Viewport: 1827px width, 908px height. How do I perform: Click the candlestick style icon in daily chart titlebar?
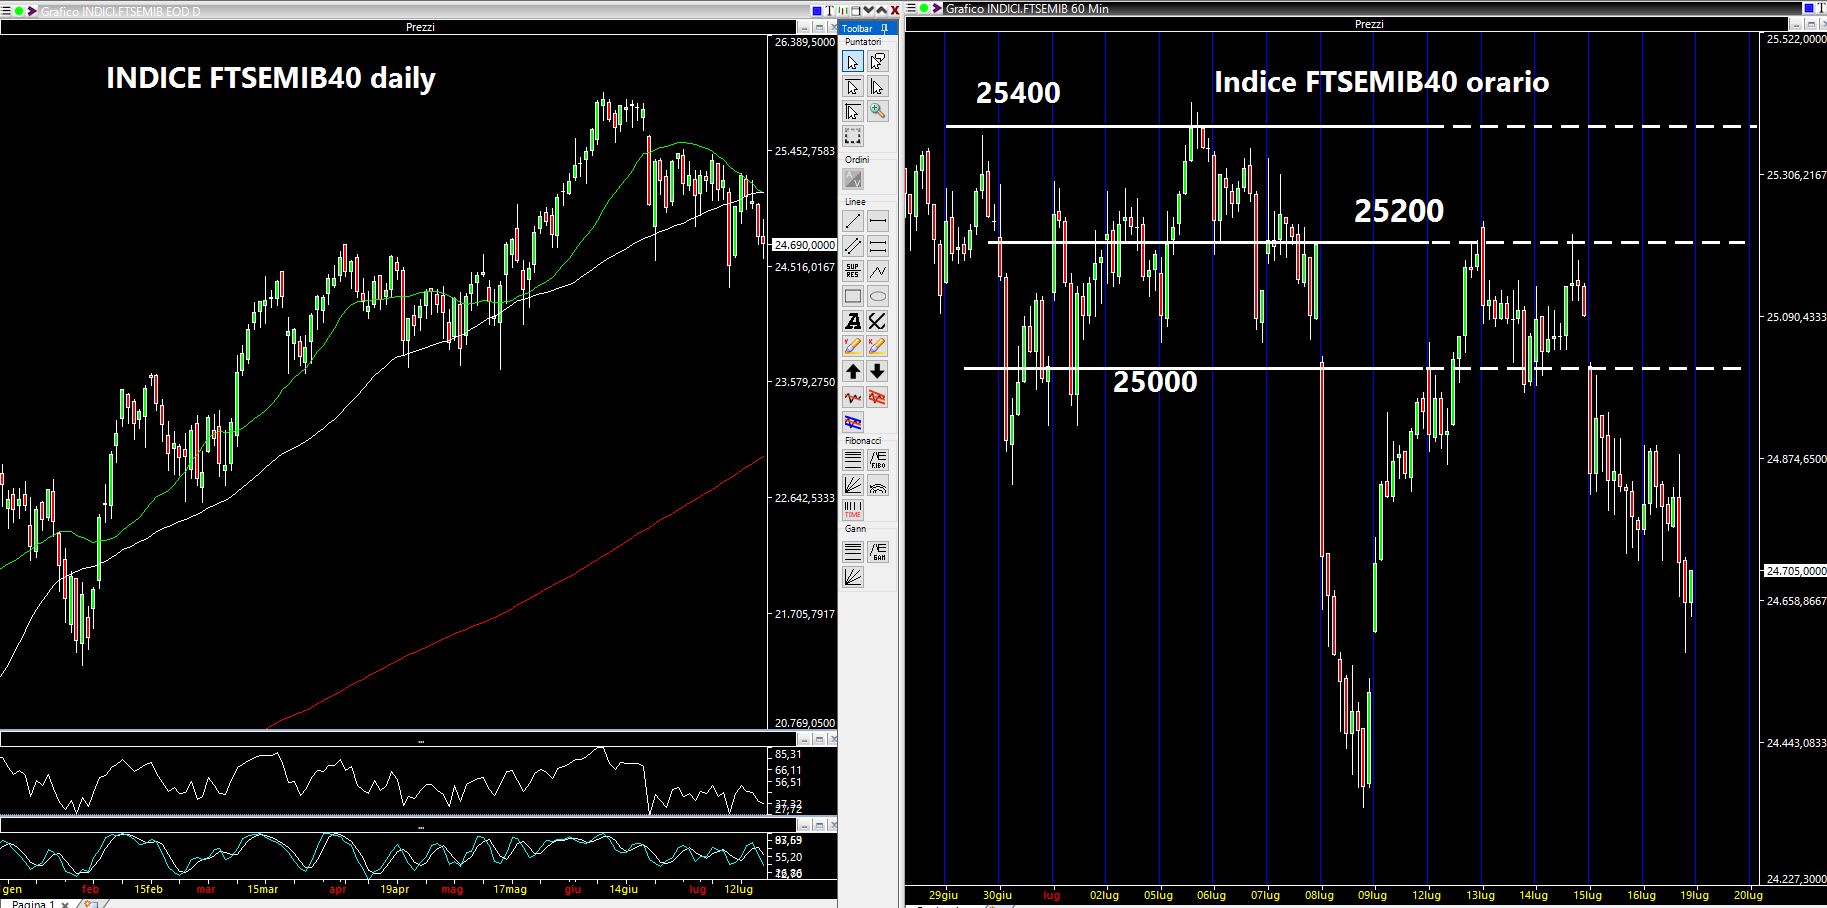pos(843,11)
